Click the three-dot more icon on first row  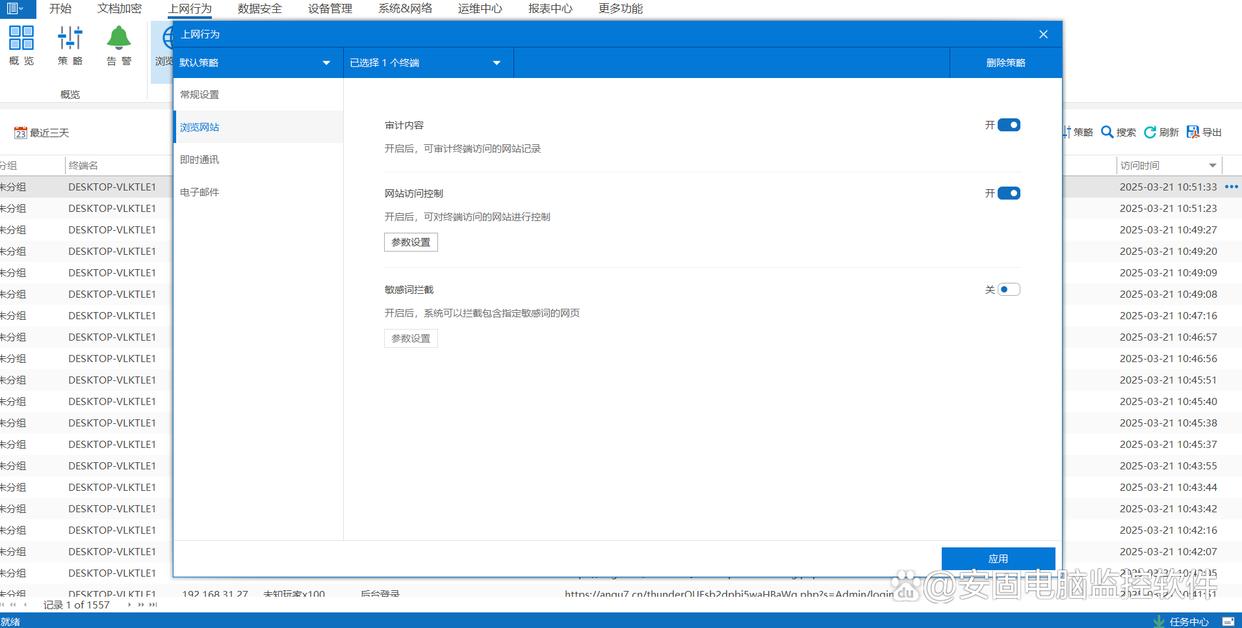(x=1231, y=187)
